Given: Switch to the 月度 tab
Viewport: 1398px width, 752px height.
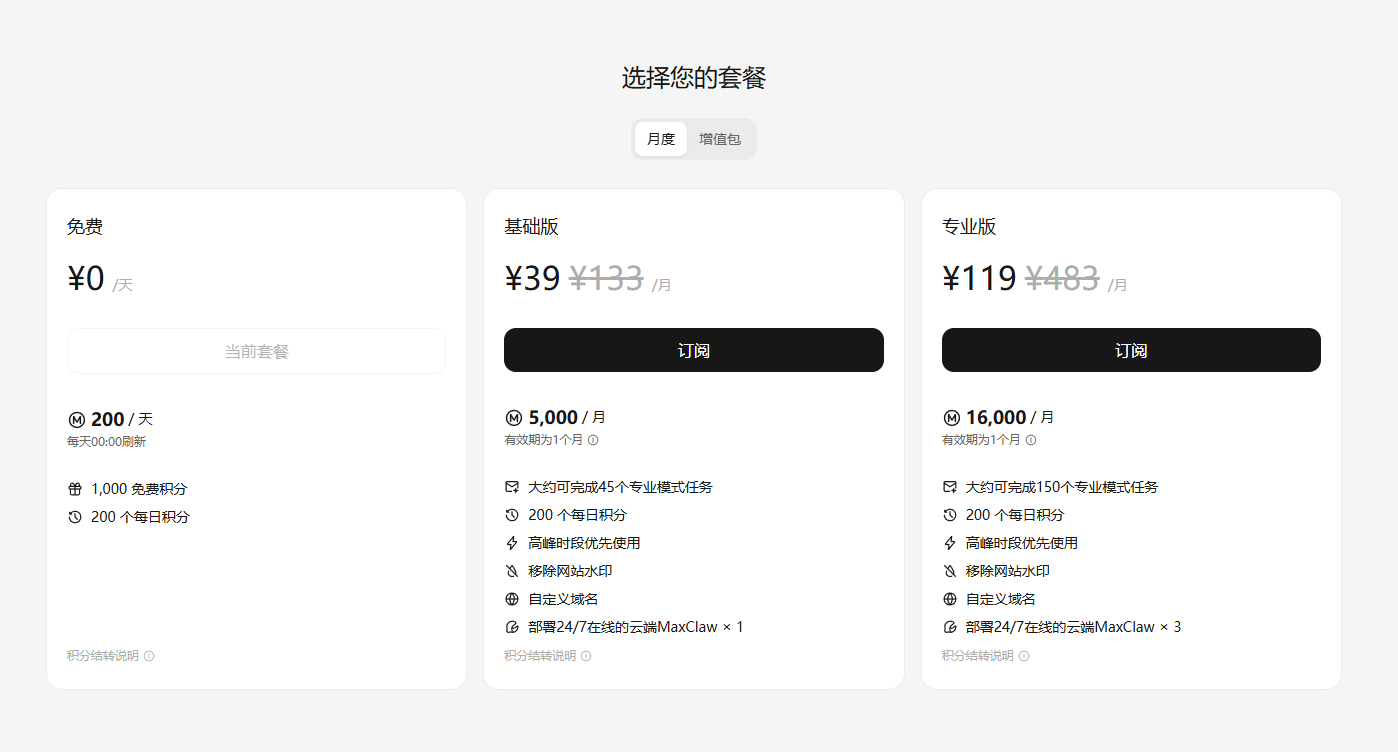Looking at the screenshot, I should tap(660, 139).
